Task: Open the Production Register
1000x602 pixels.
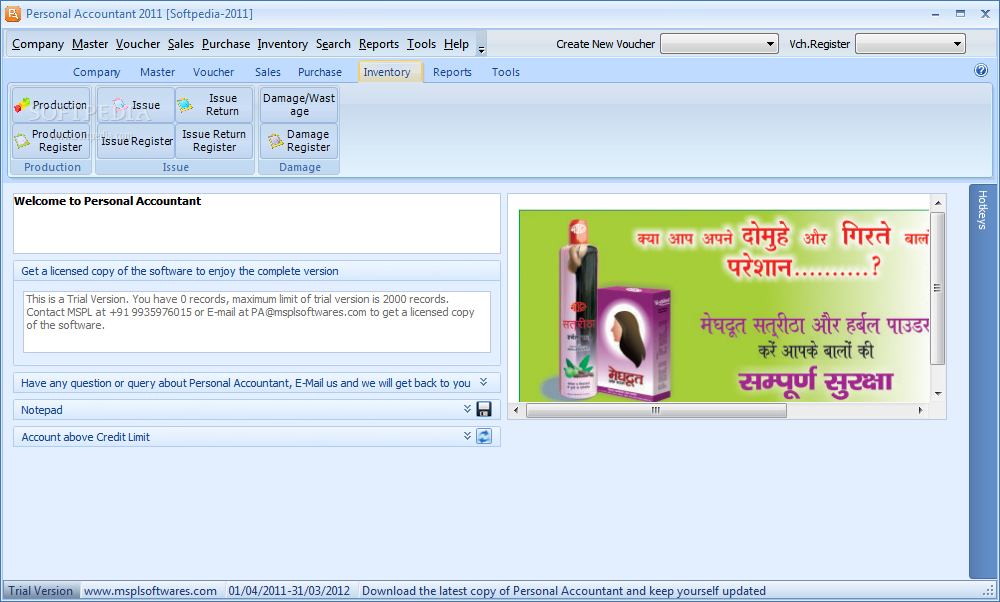Action: click(x=51, y=141)
